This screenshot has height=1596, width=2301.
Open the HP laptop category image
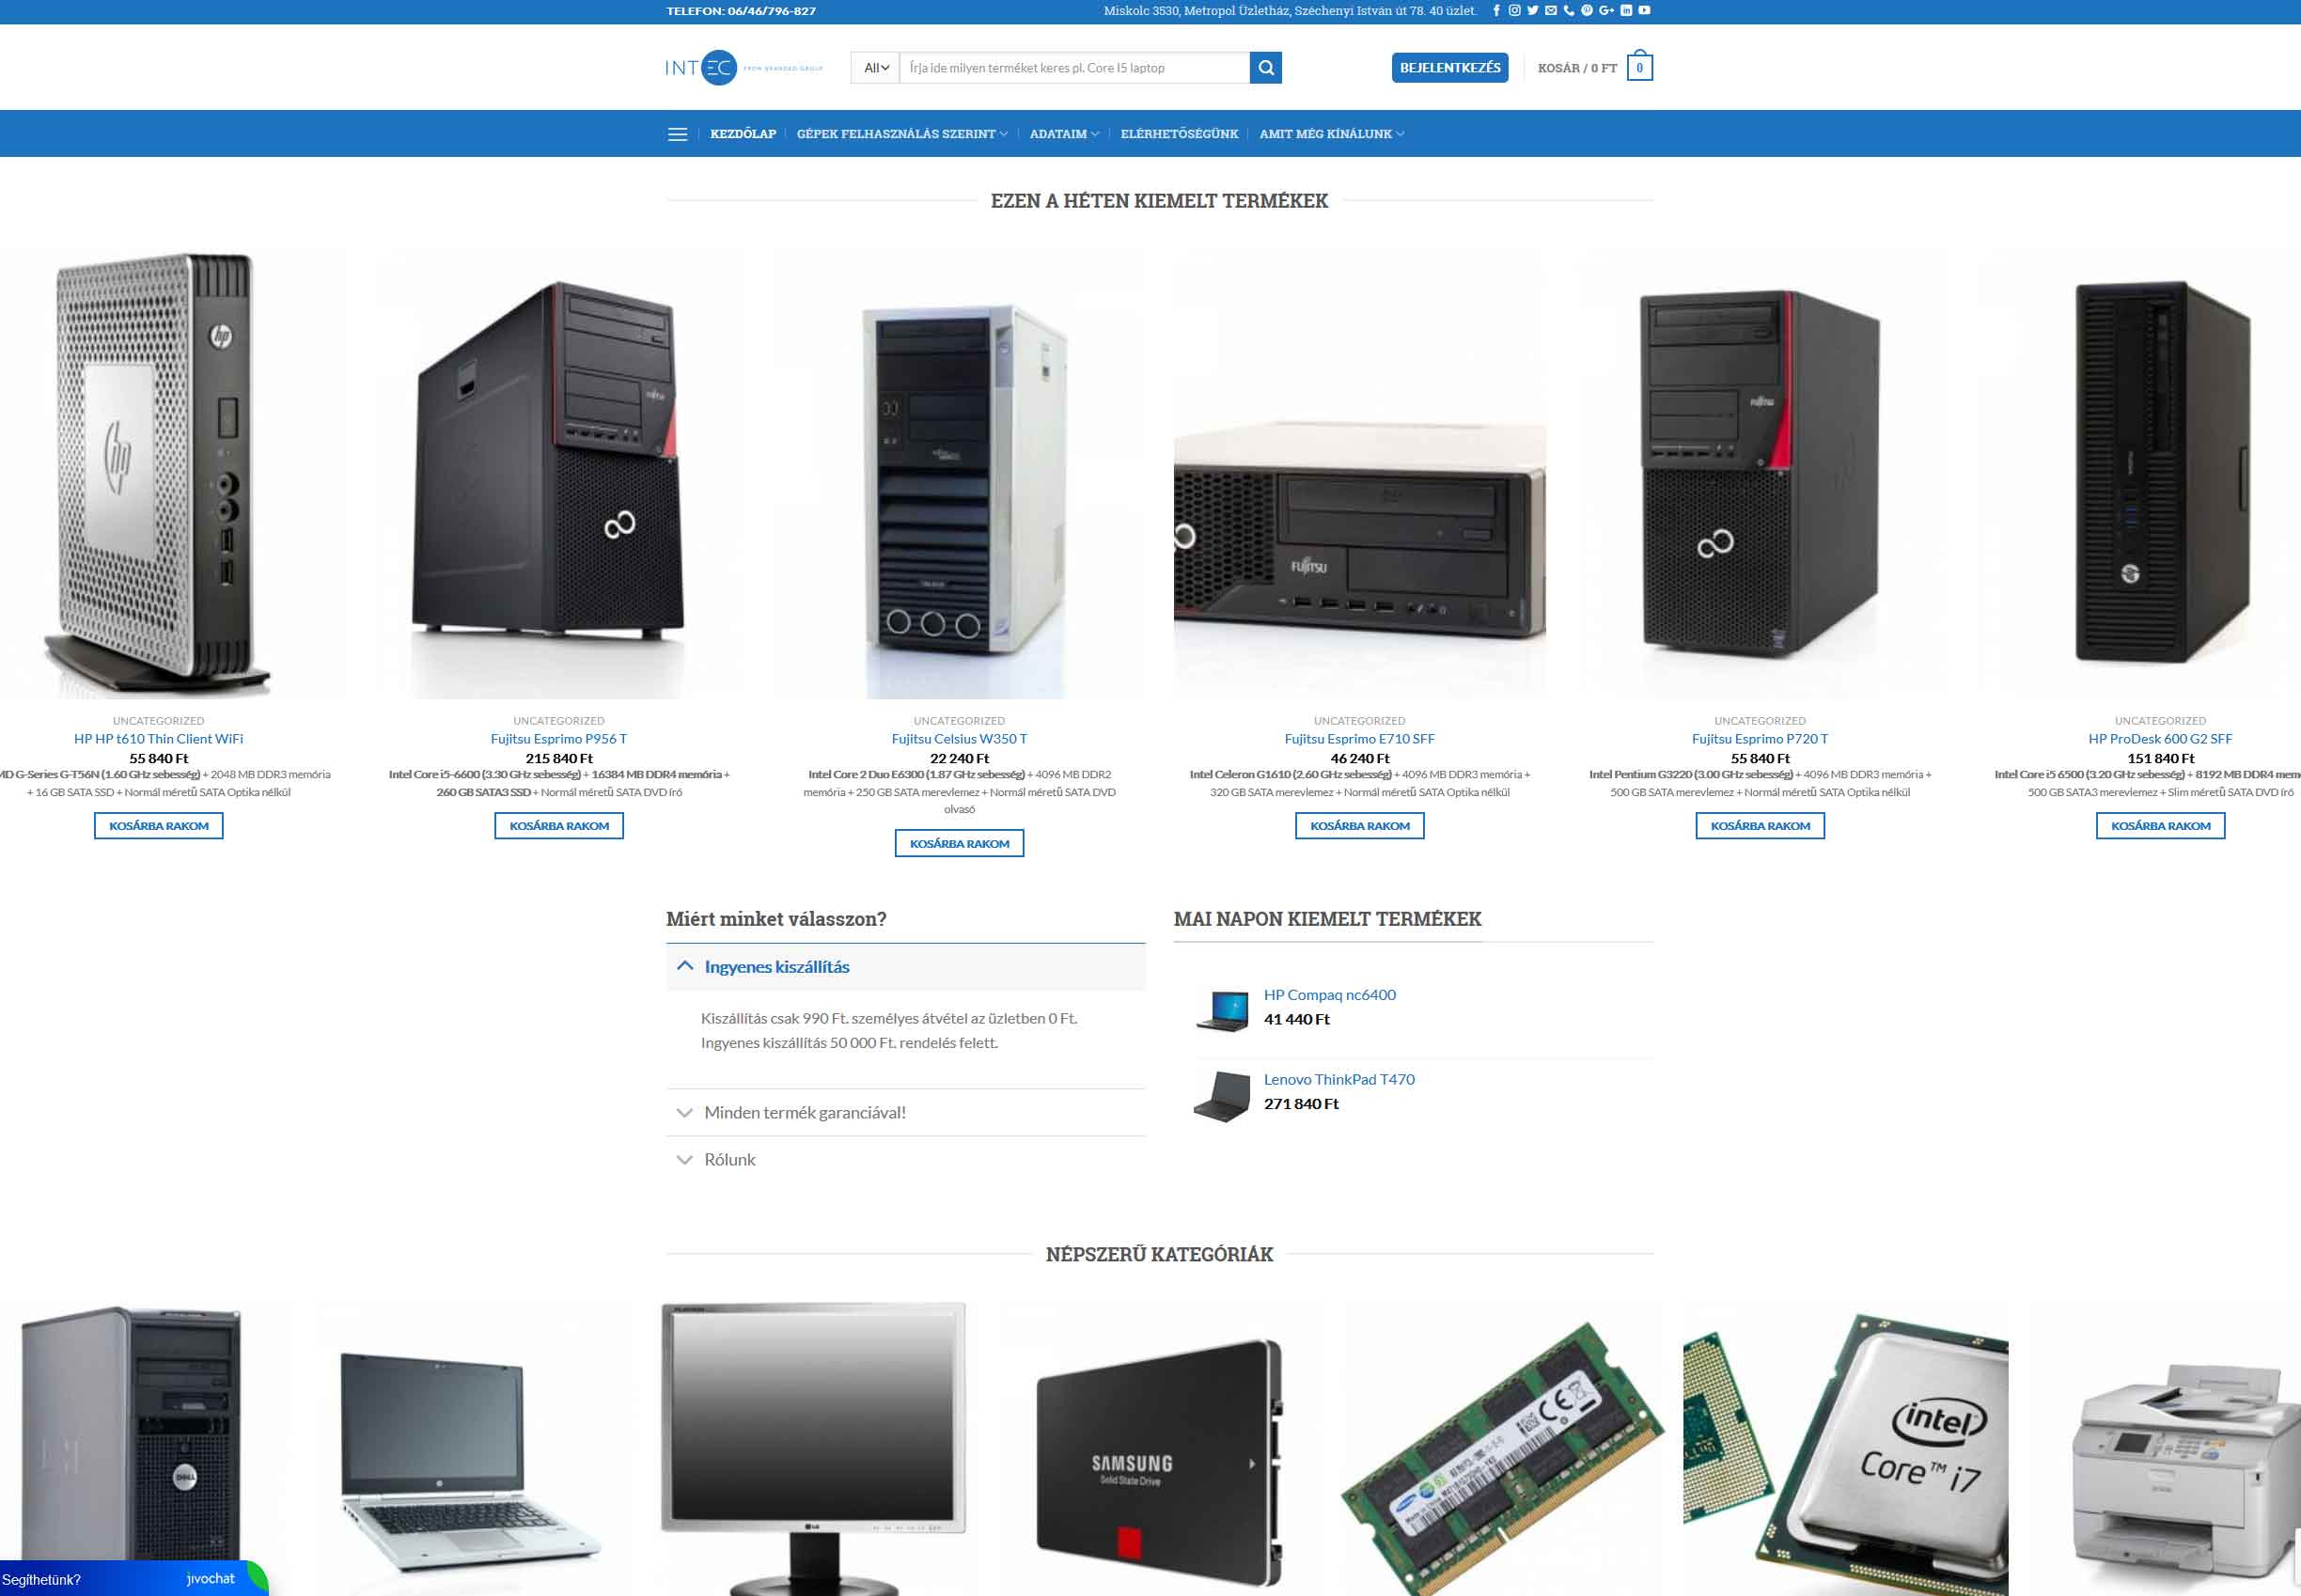point(472,1448)
